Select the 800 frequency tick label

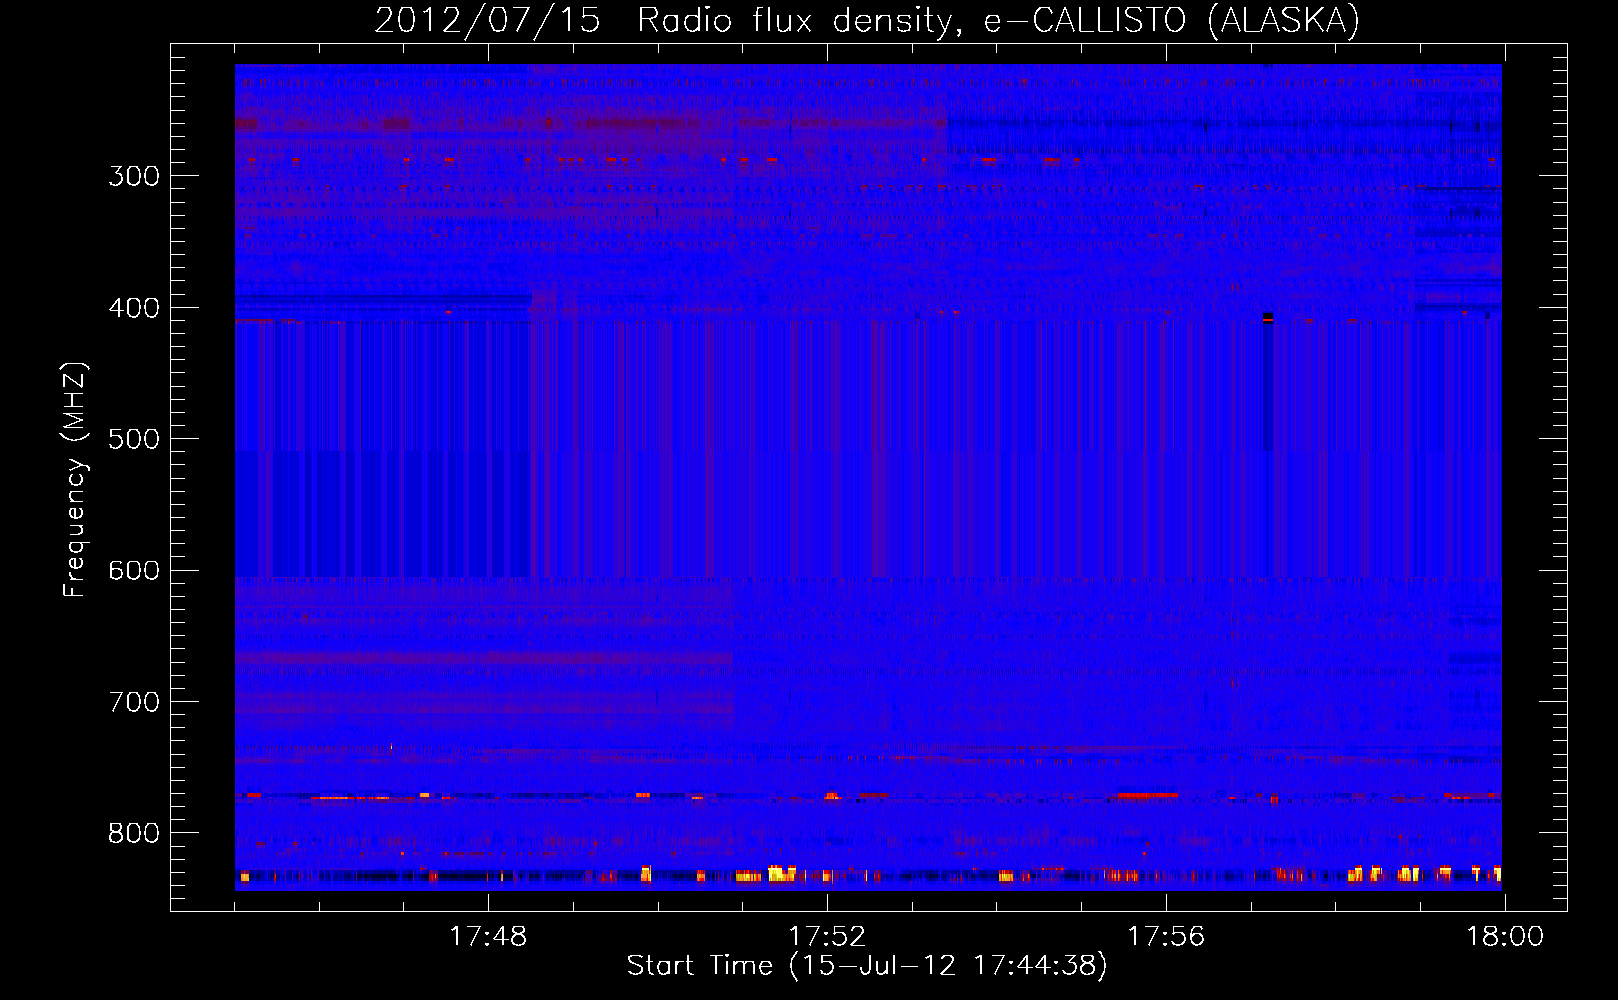(x=134, y=833)
